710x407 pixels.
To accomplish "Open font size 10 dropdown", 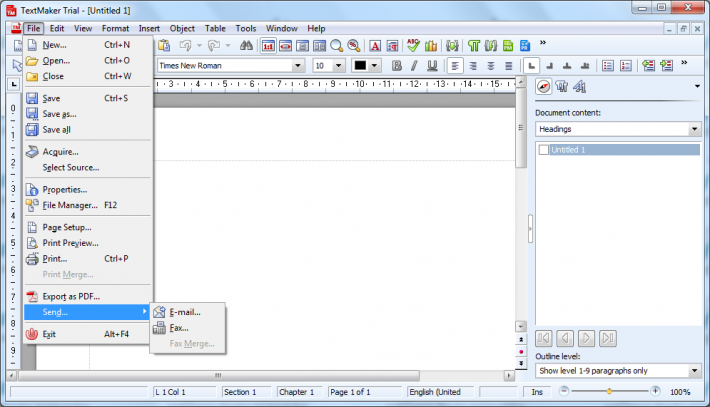I will coord(338,66).
